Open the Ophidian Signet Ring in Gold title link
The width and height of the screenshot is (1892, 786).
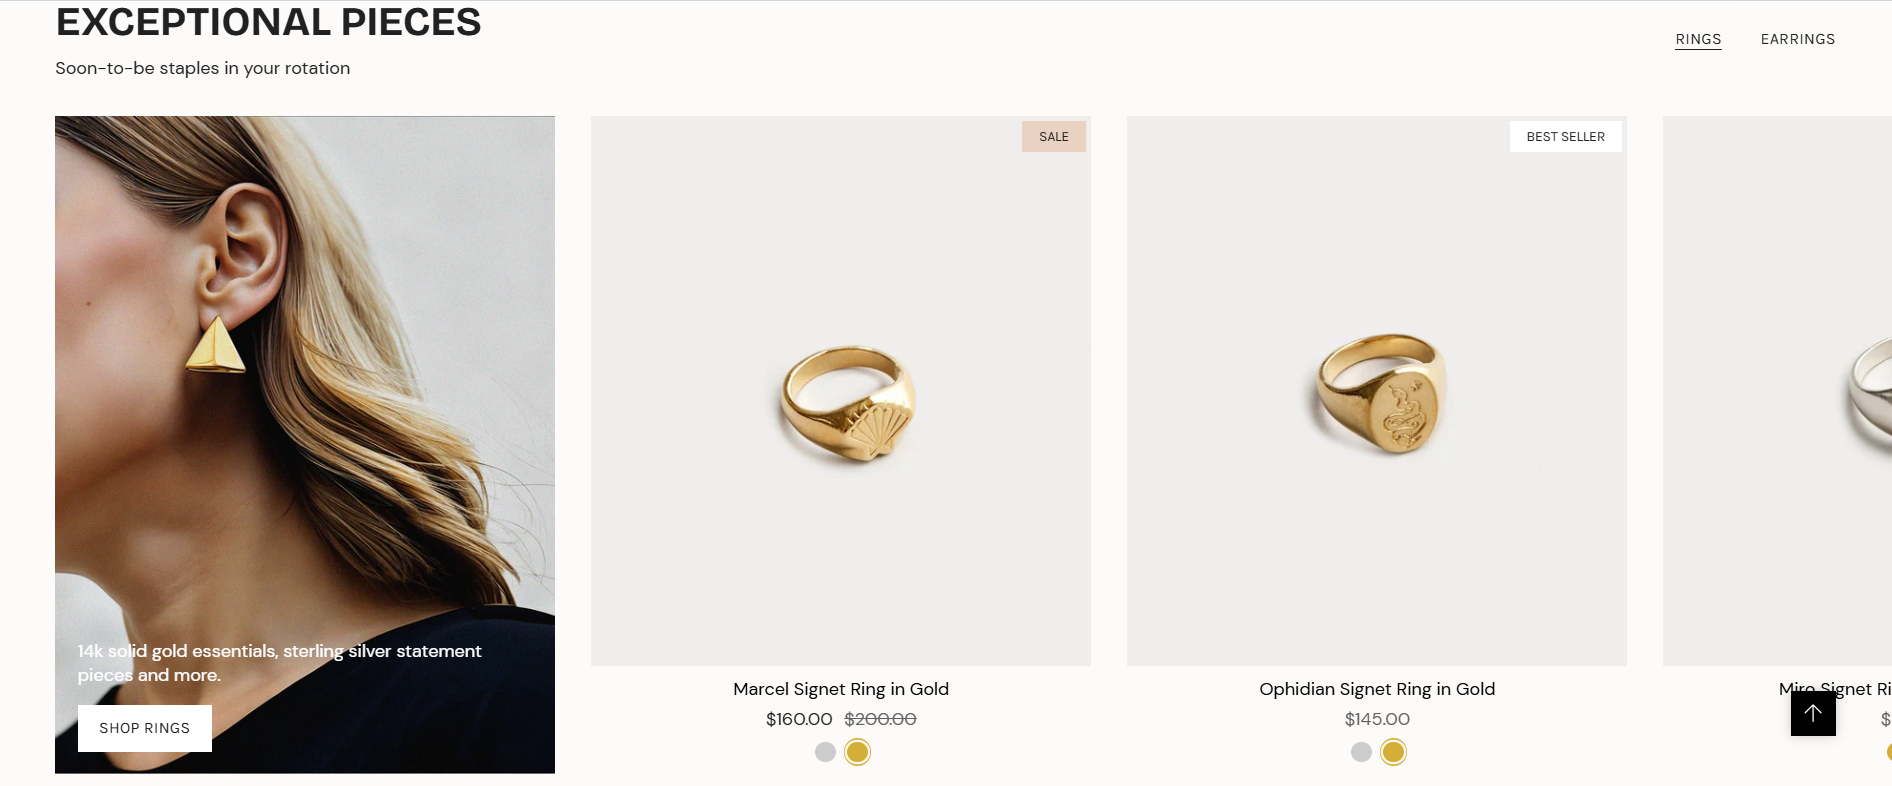pos(1376,689)
